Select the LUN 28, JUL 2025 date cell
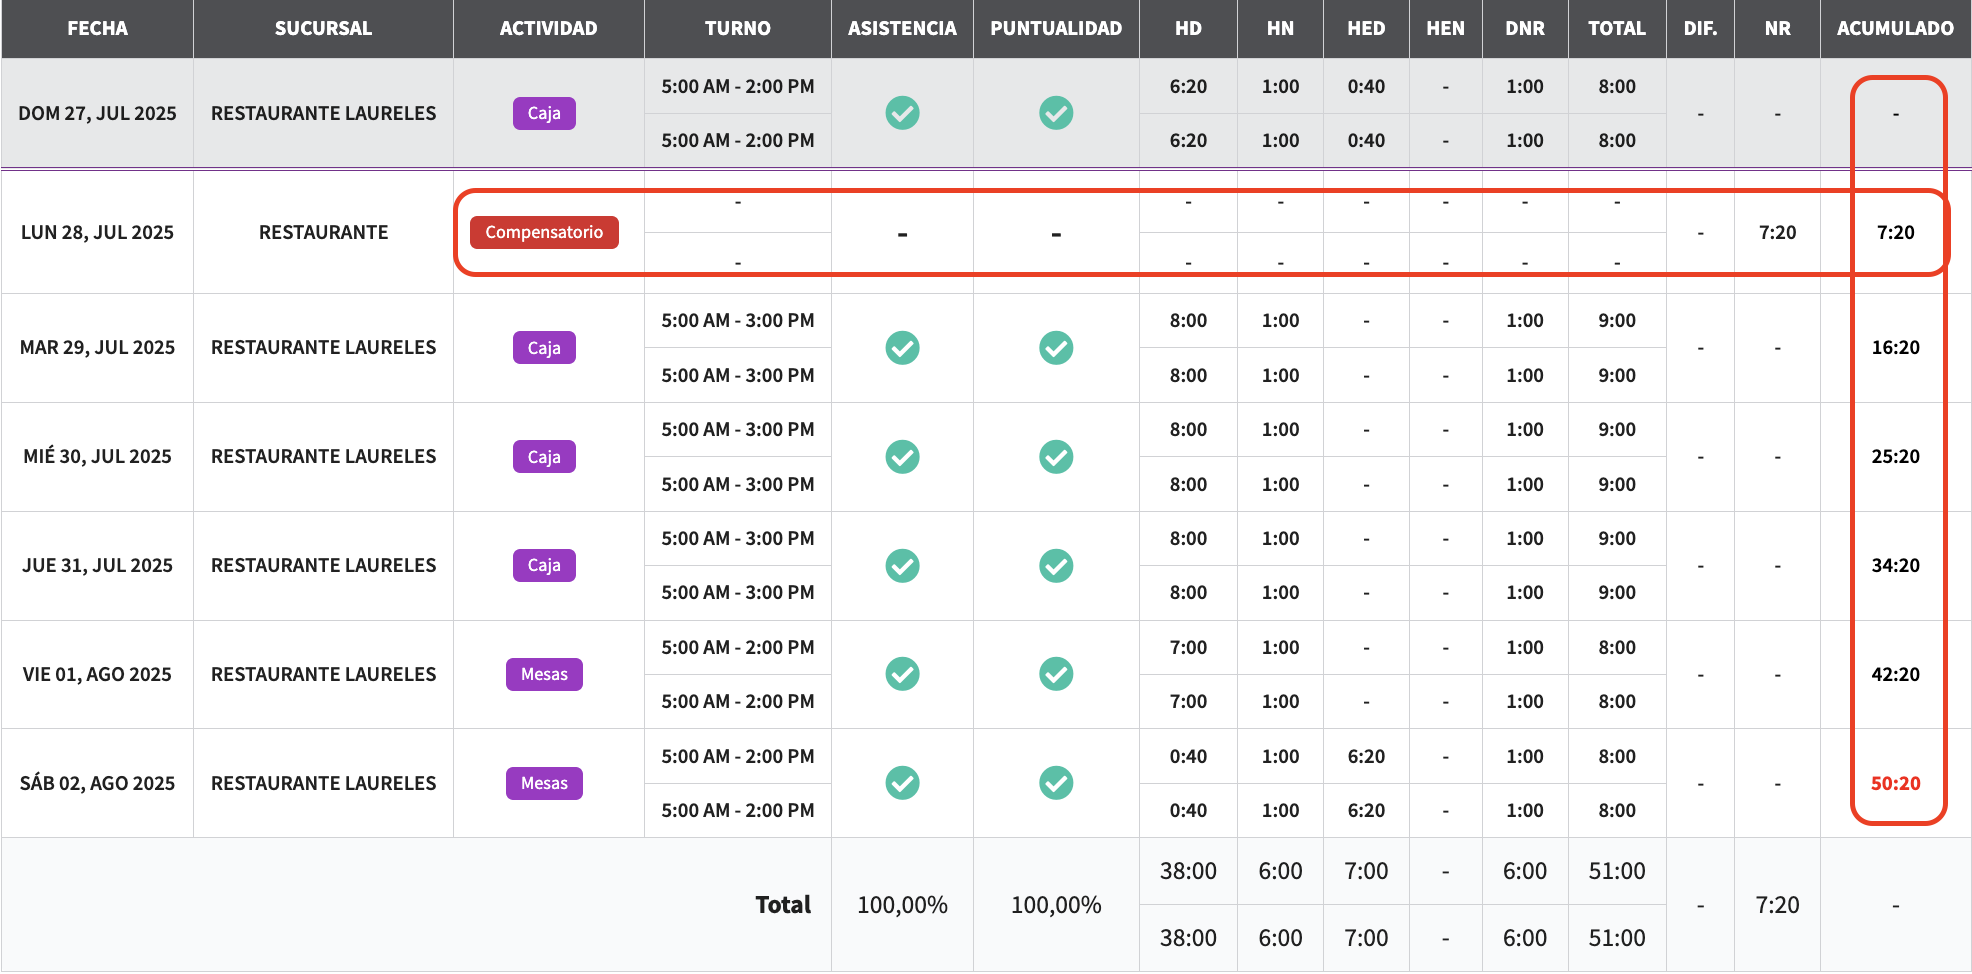The image size is (1972, 974). click(x=97, y=232)
